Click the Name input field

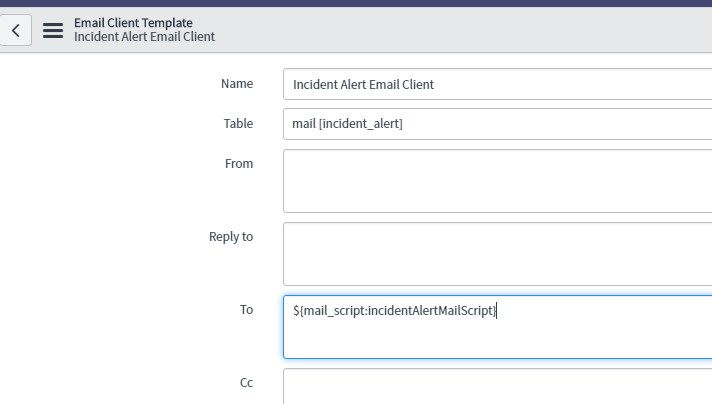click(x=497, y=84)
